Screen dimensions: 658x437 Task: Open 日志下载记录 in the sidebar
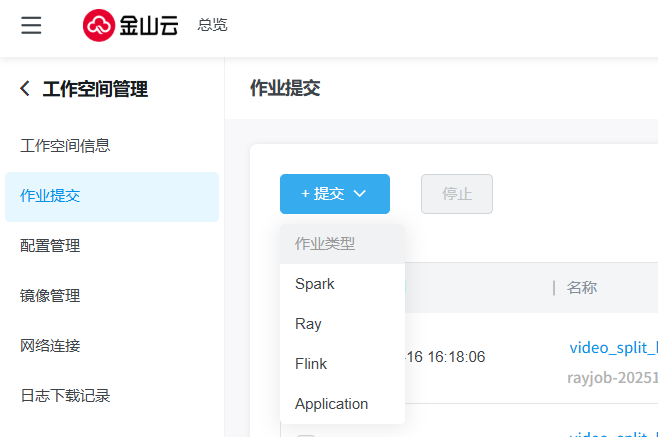click(x=65, y=396)
